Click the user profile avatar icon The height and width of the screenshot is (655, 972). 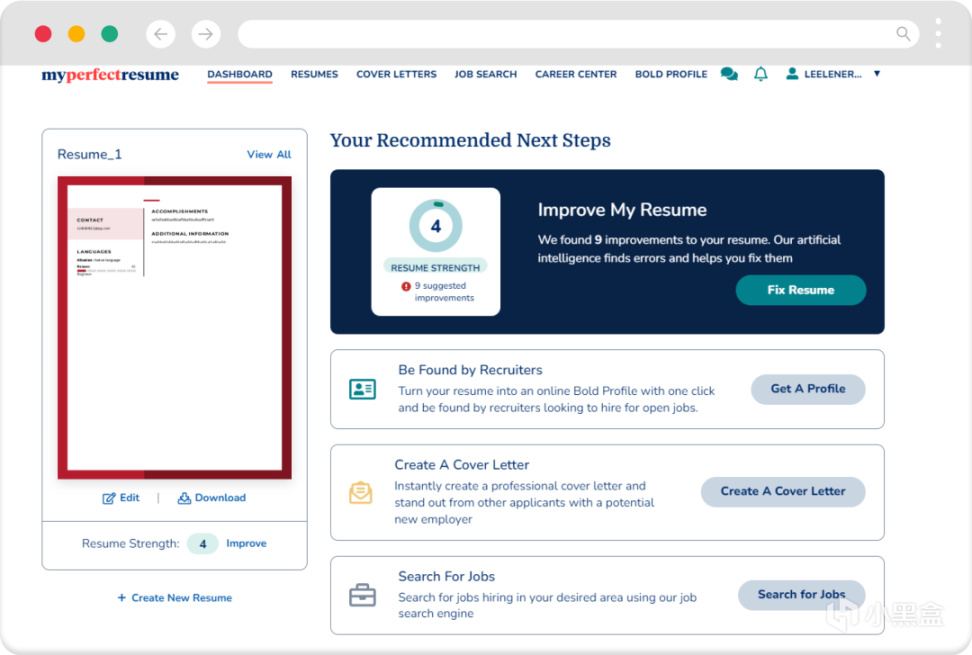[792, 74]
